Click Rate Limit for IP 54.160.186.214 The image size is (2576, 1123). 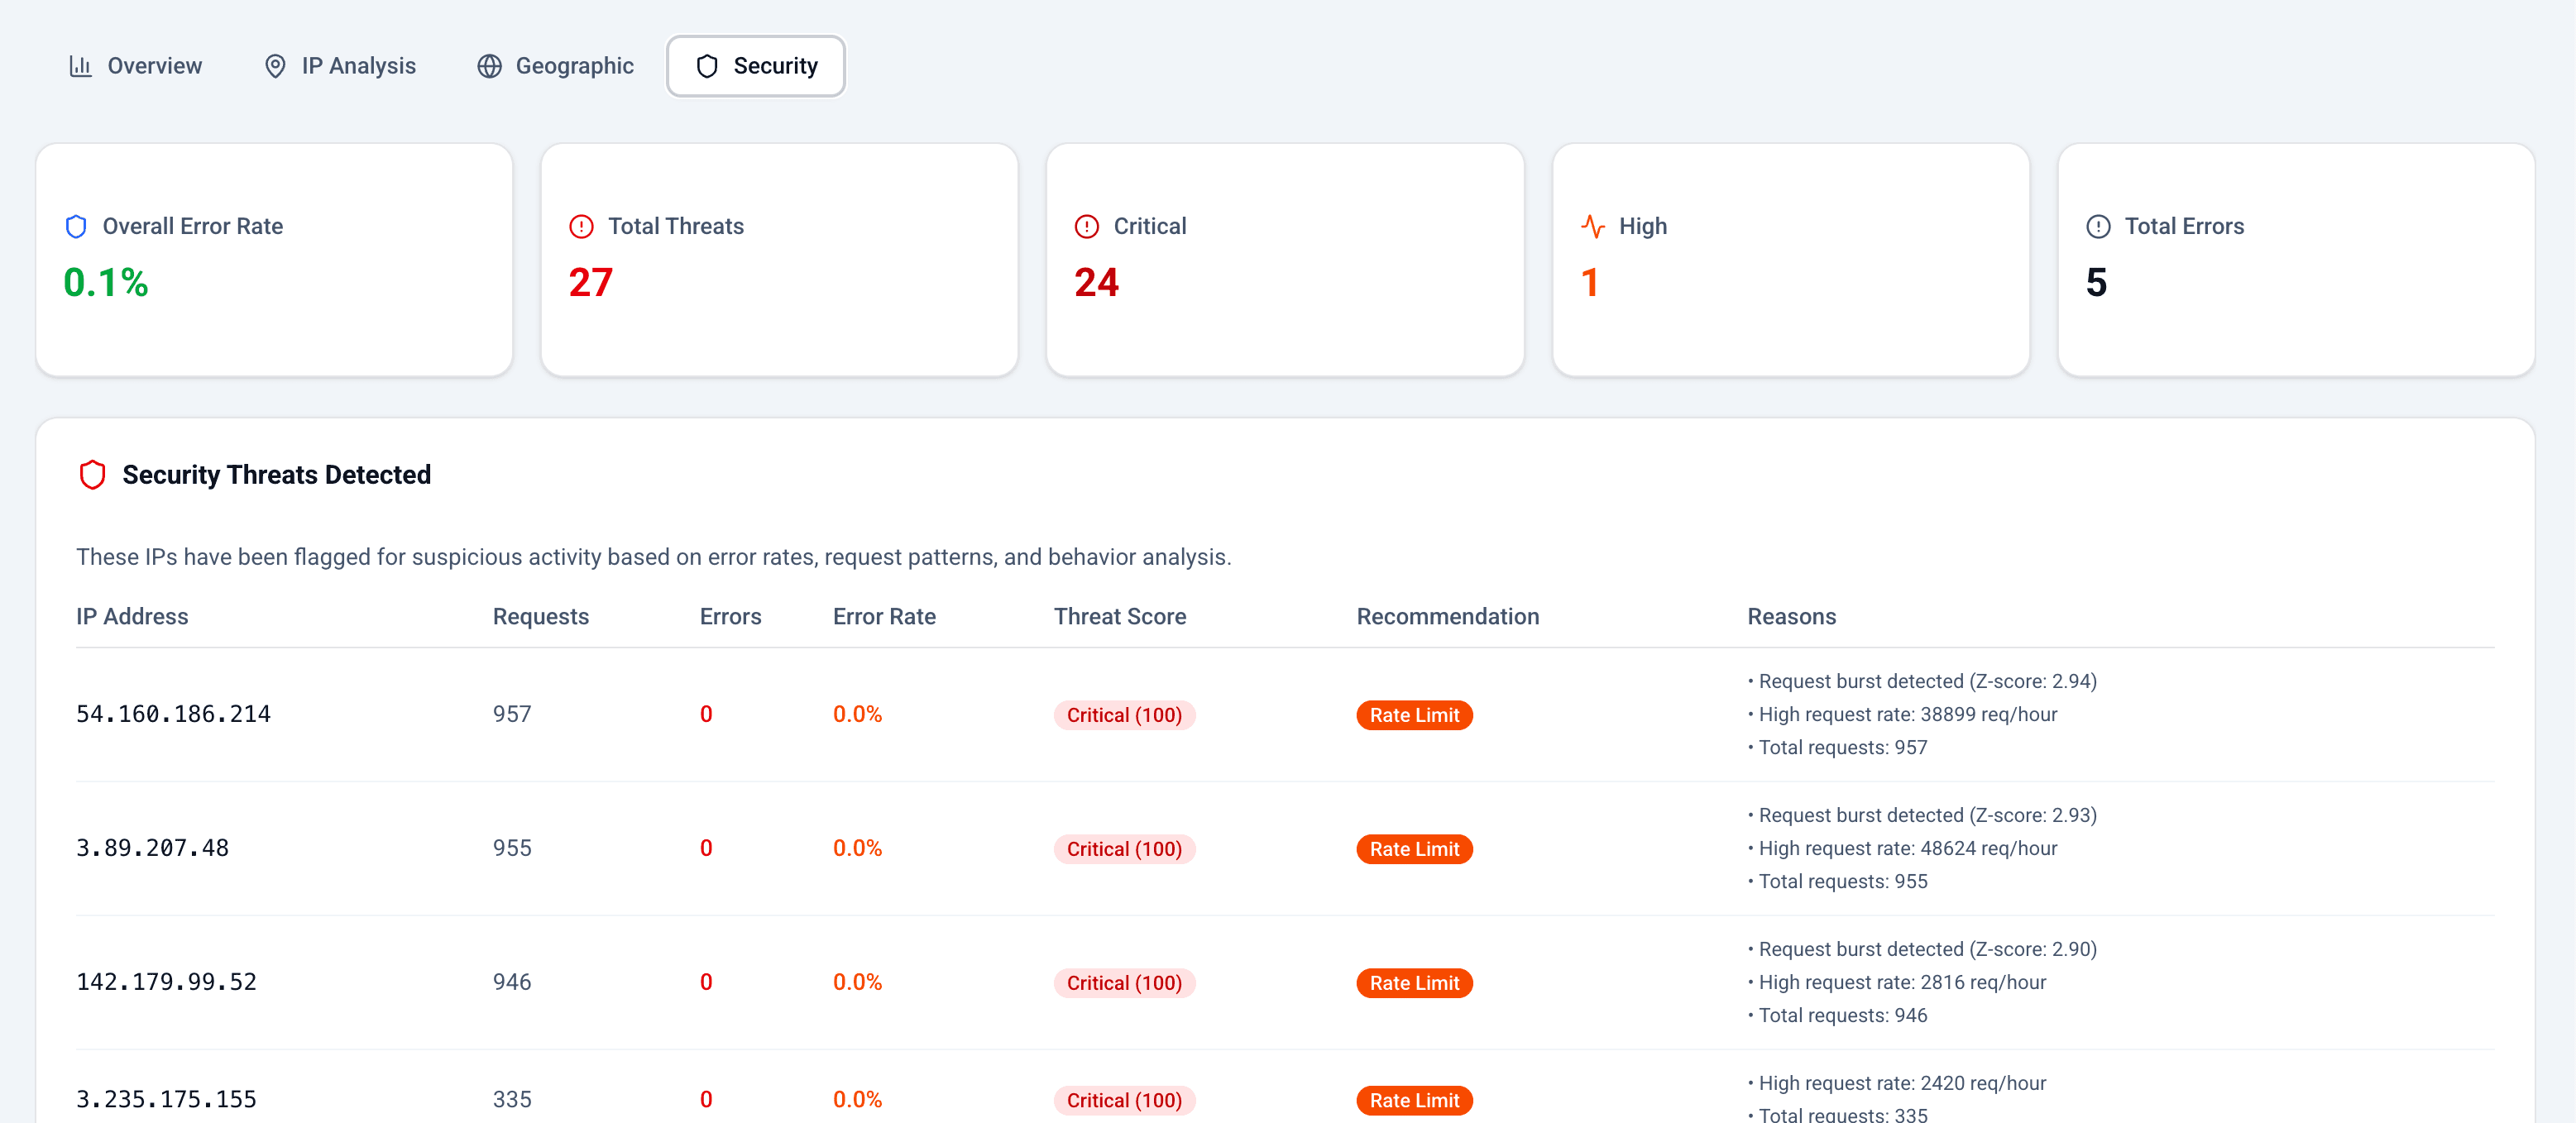(1414, 715)
